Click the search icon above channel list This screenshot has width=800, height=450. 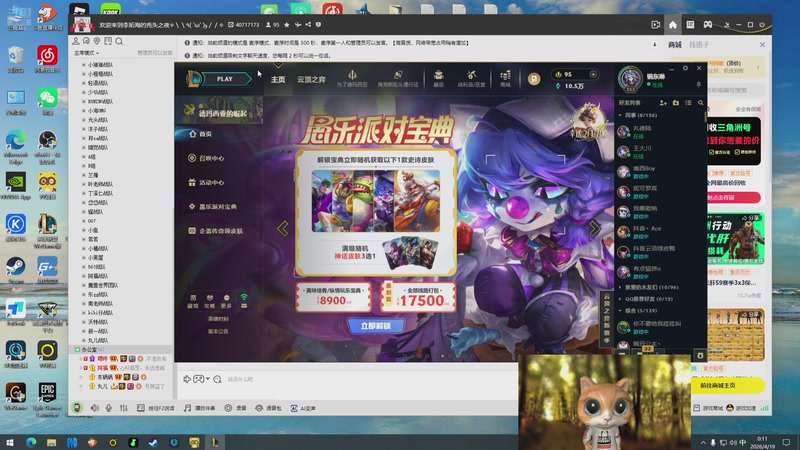[x=119, y=41]
